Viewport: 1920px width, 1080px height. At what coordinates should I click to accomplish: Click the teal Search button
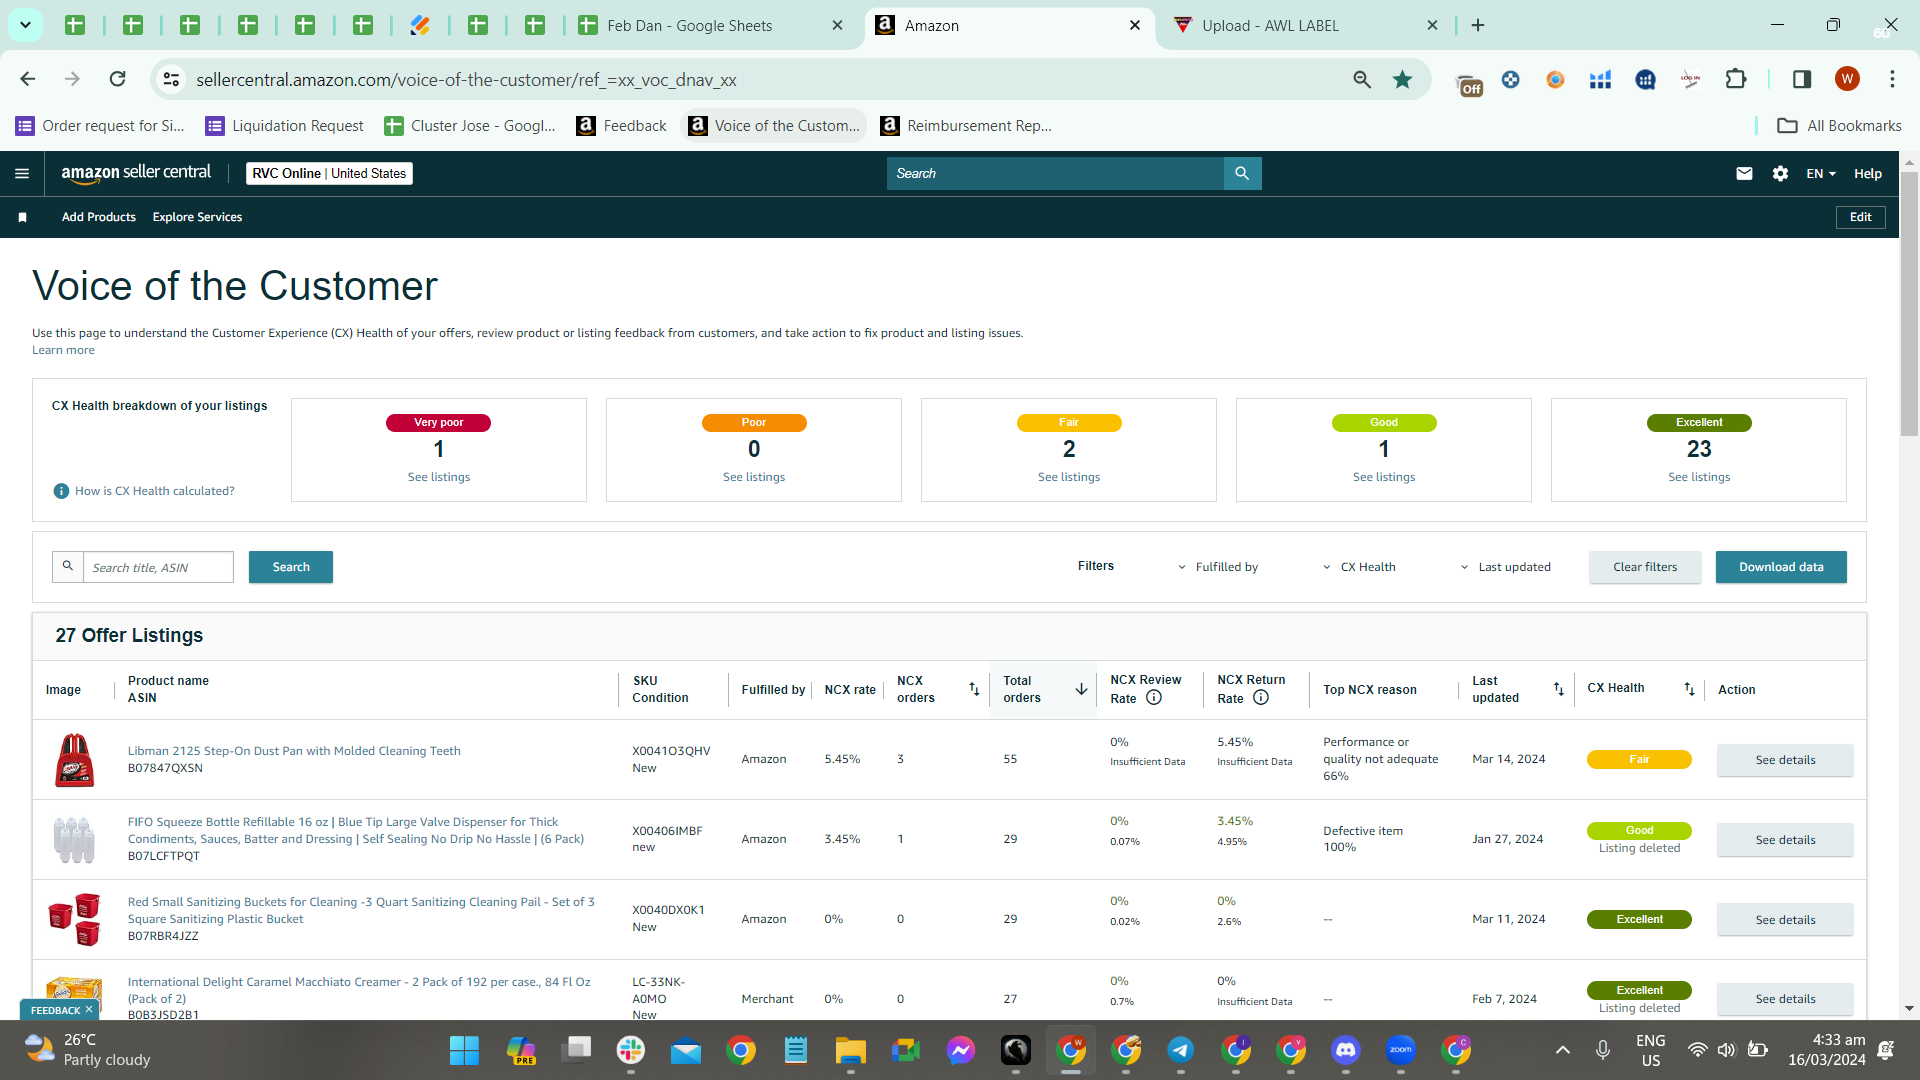pyautogui.click(x=291, y=567)
